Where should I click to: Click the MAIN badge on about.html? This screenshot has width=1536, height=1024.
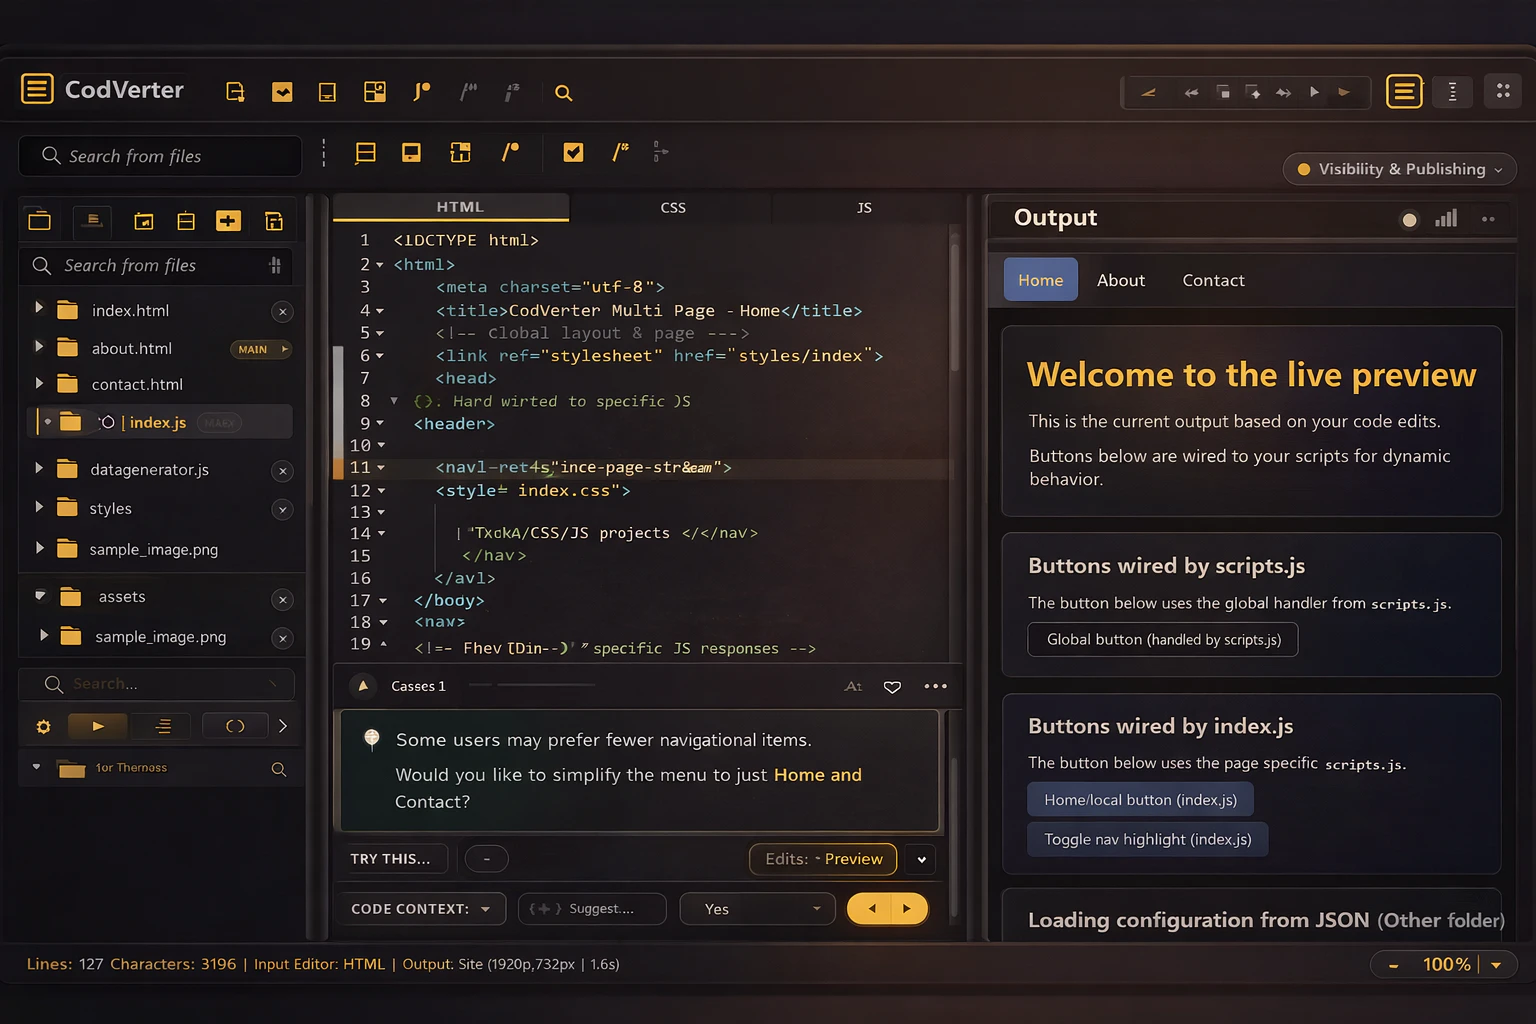tap(260, 349)
